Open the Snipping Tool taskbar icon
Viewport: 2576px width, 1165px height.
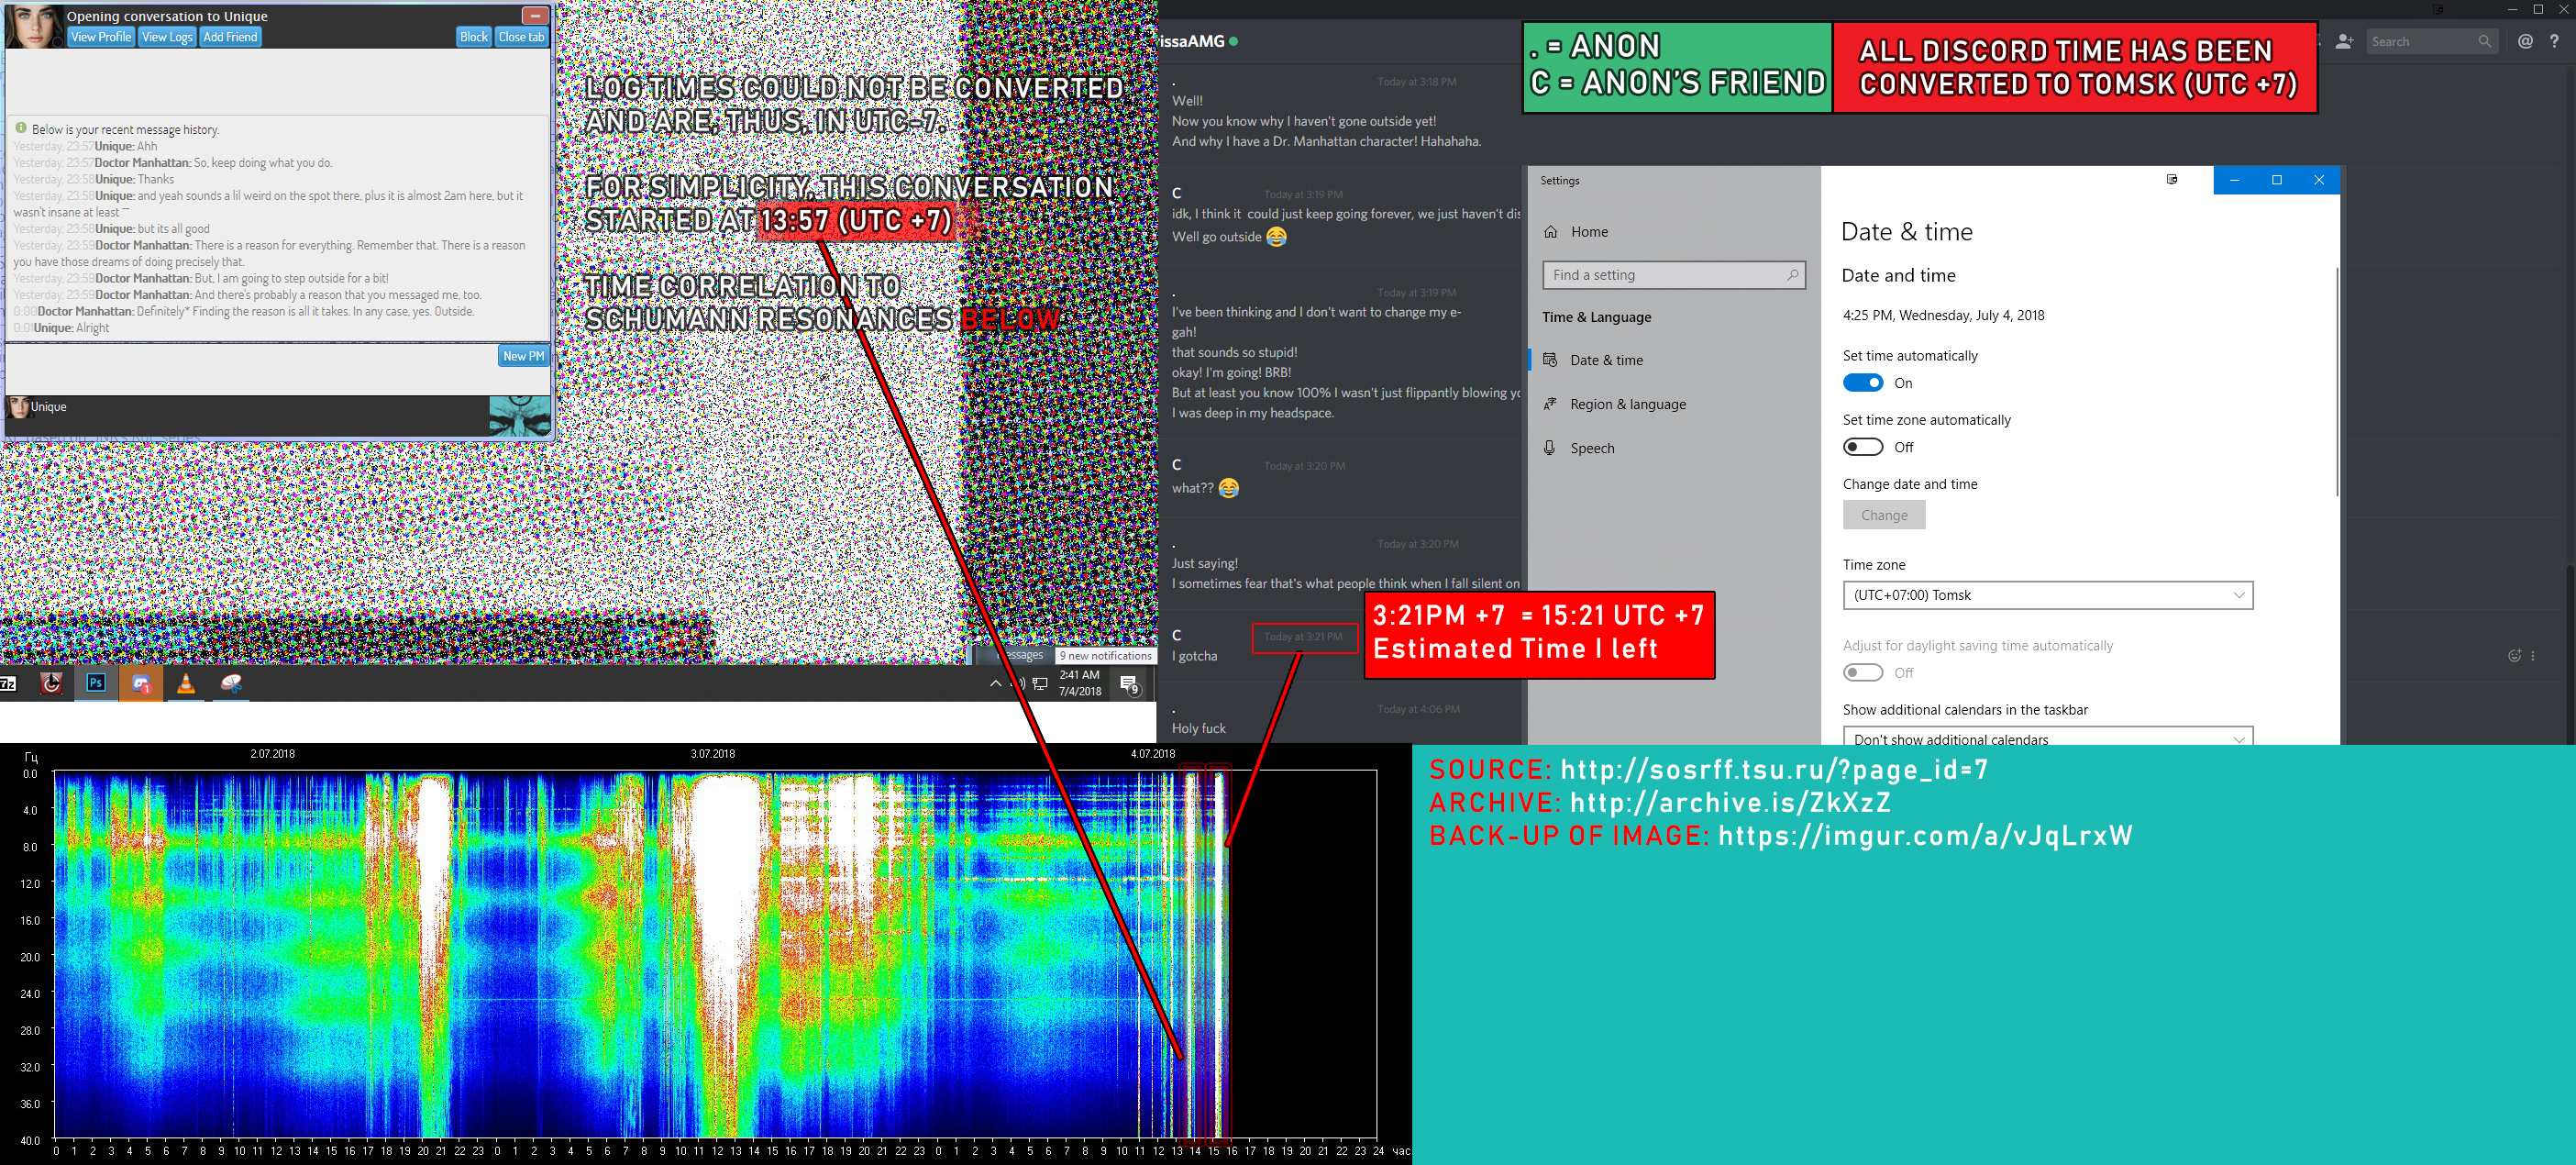point(231,683)
